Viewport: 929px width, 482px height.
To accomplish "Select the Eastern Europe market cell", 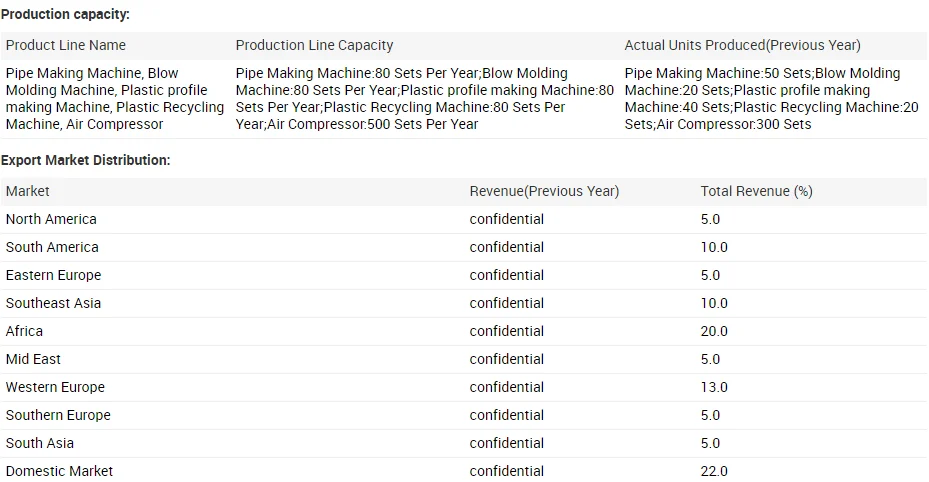I will (53, 275).
